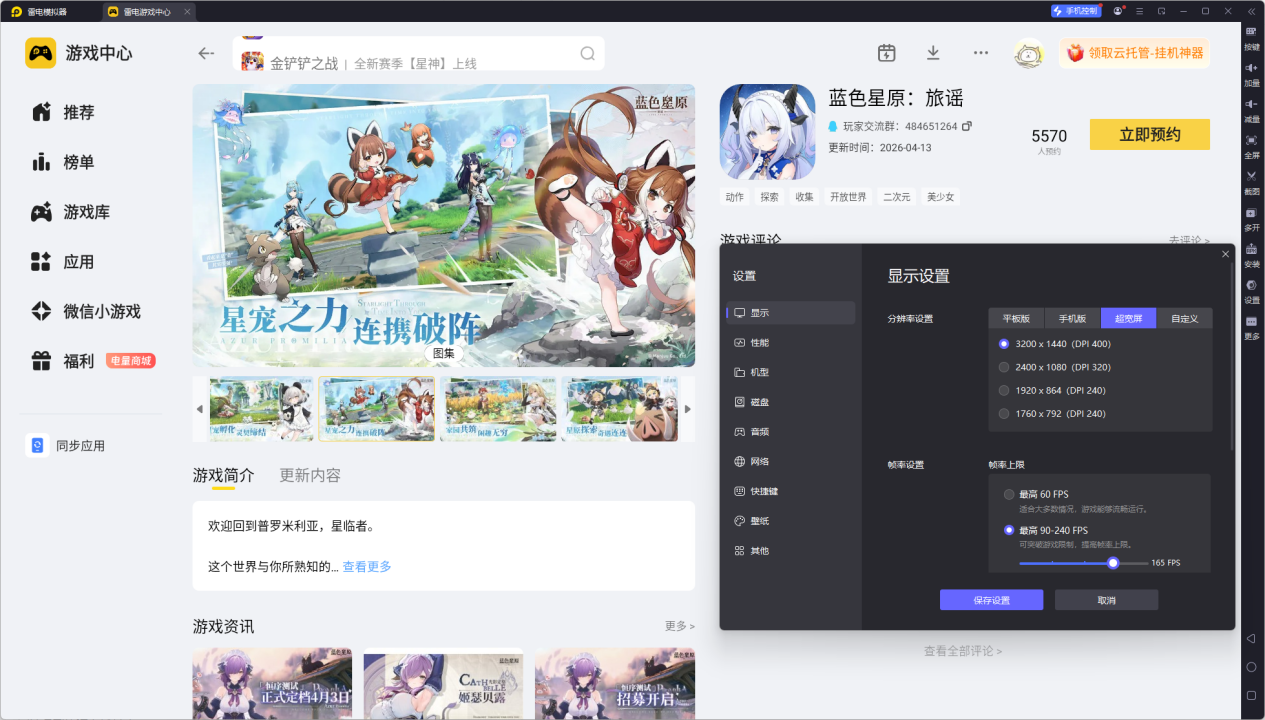The image size is (1265, 720).
Task: Click the 保存设置 button
Action: 991,600
